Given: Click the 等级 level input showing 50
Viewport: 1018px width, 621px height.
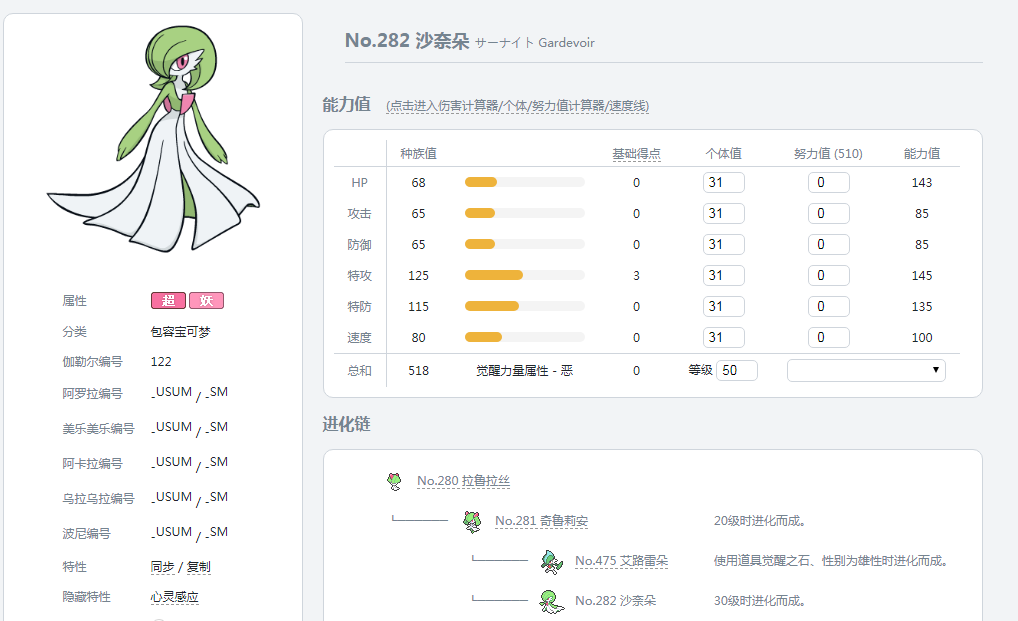Looking at the screenshot, I should pyautogui.click(x=736, y=371).
